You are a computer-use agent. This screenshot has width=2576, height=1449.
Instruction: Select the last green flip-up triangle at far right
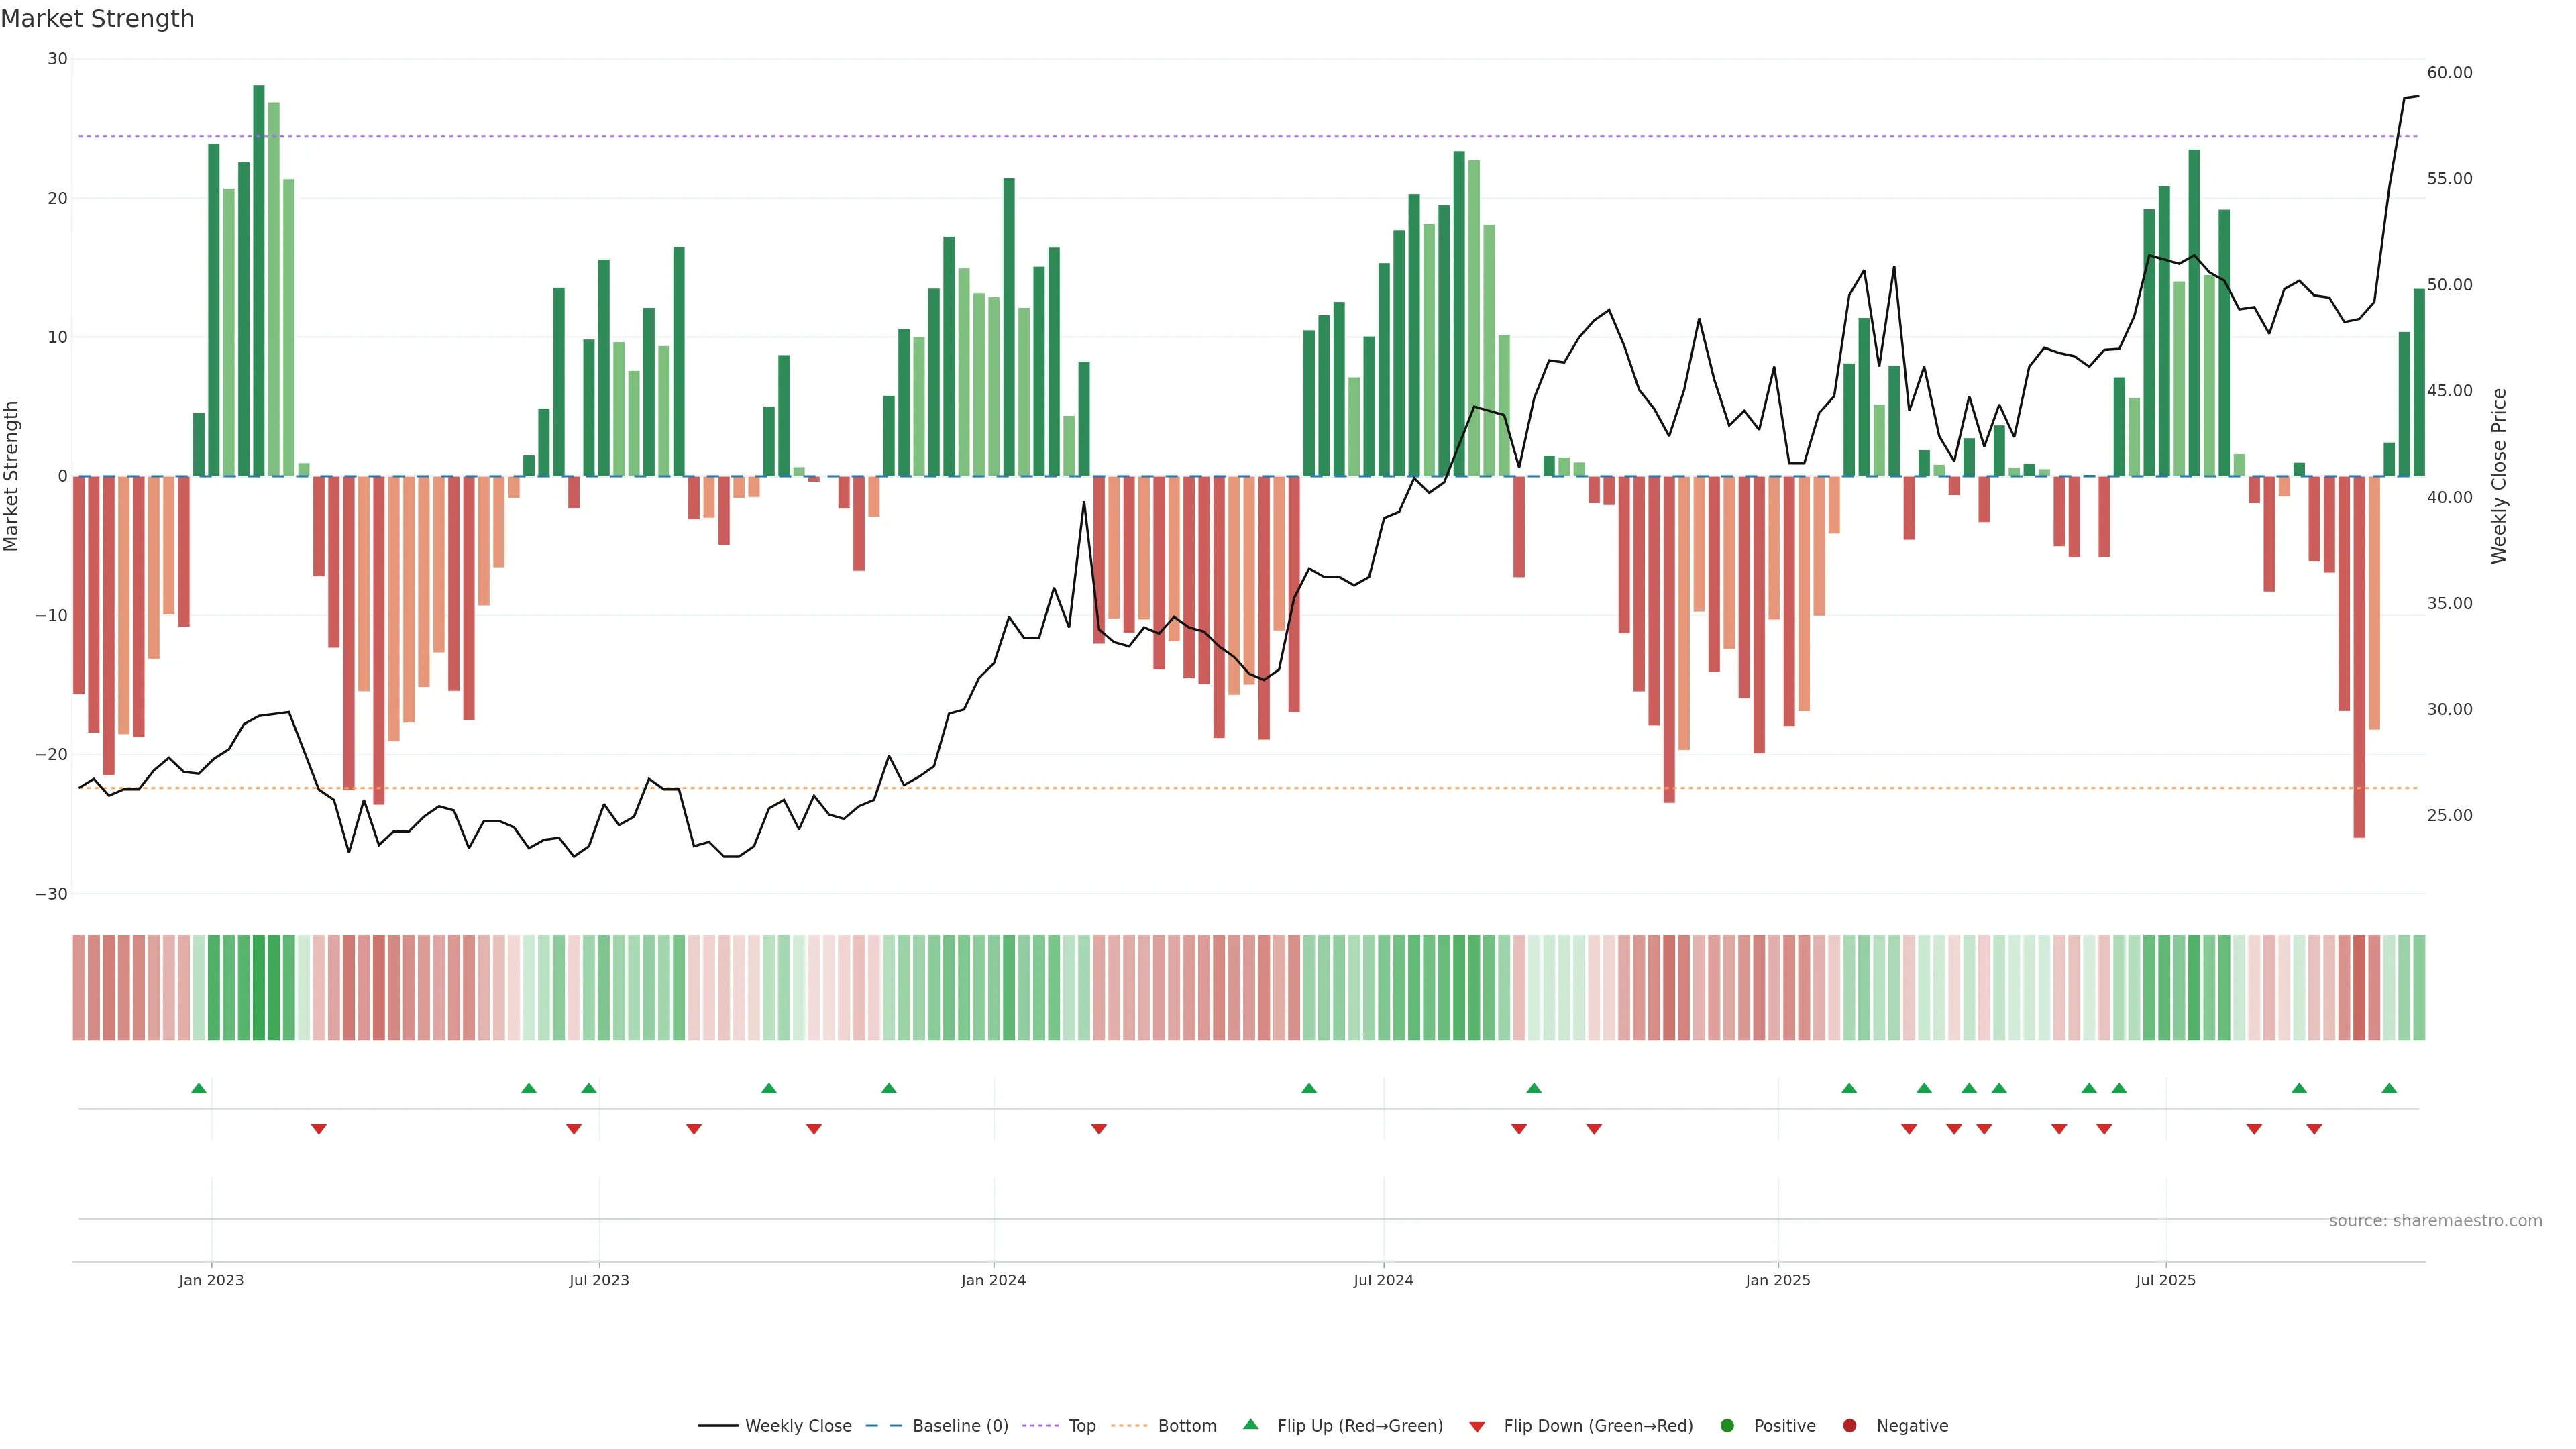tap(2389, 1088)
